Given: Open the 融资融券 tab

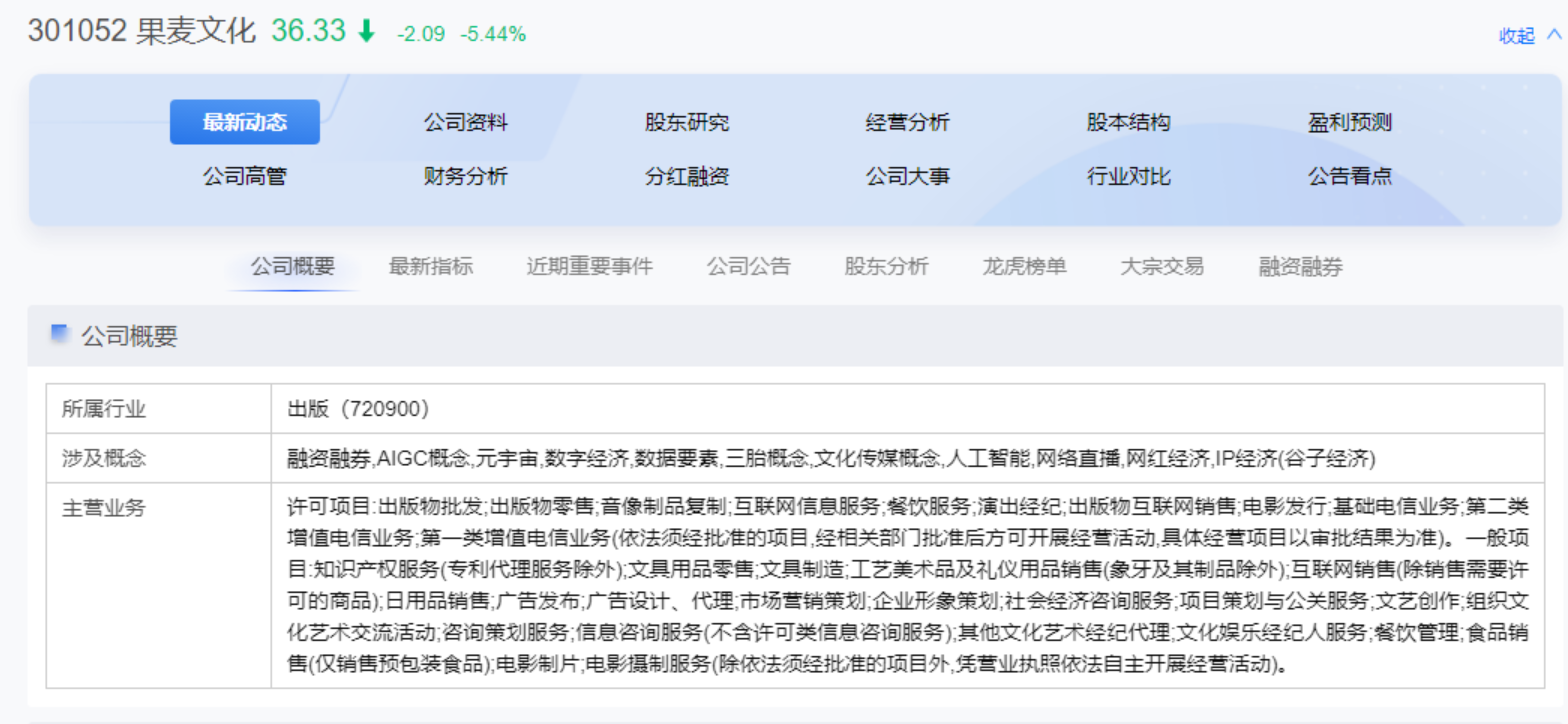Looking at the screenshot, I should 1301,267.
